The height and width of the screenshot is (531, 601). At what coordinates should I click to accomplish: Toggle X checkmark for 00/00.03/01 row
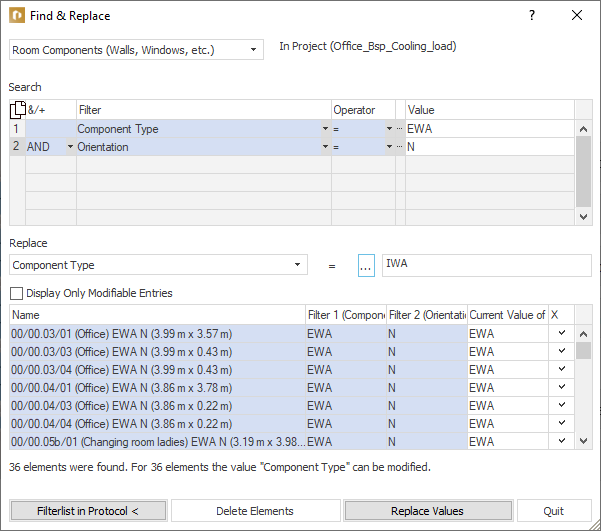click(x=562, y=333)
